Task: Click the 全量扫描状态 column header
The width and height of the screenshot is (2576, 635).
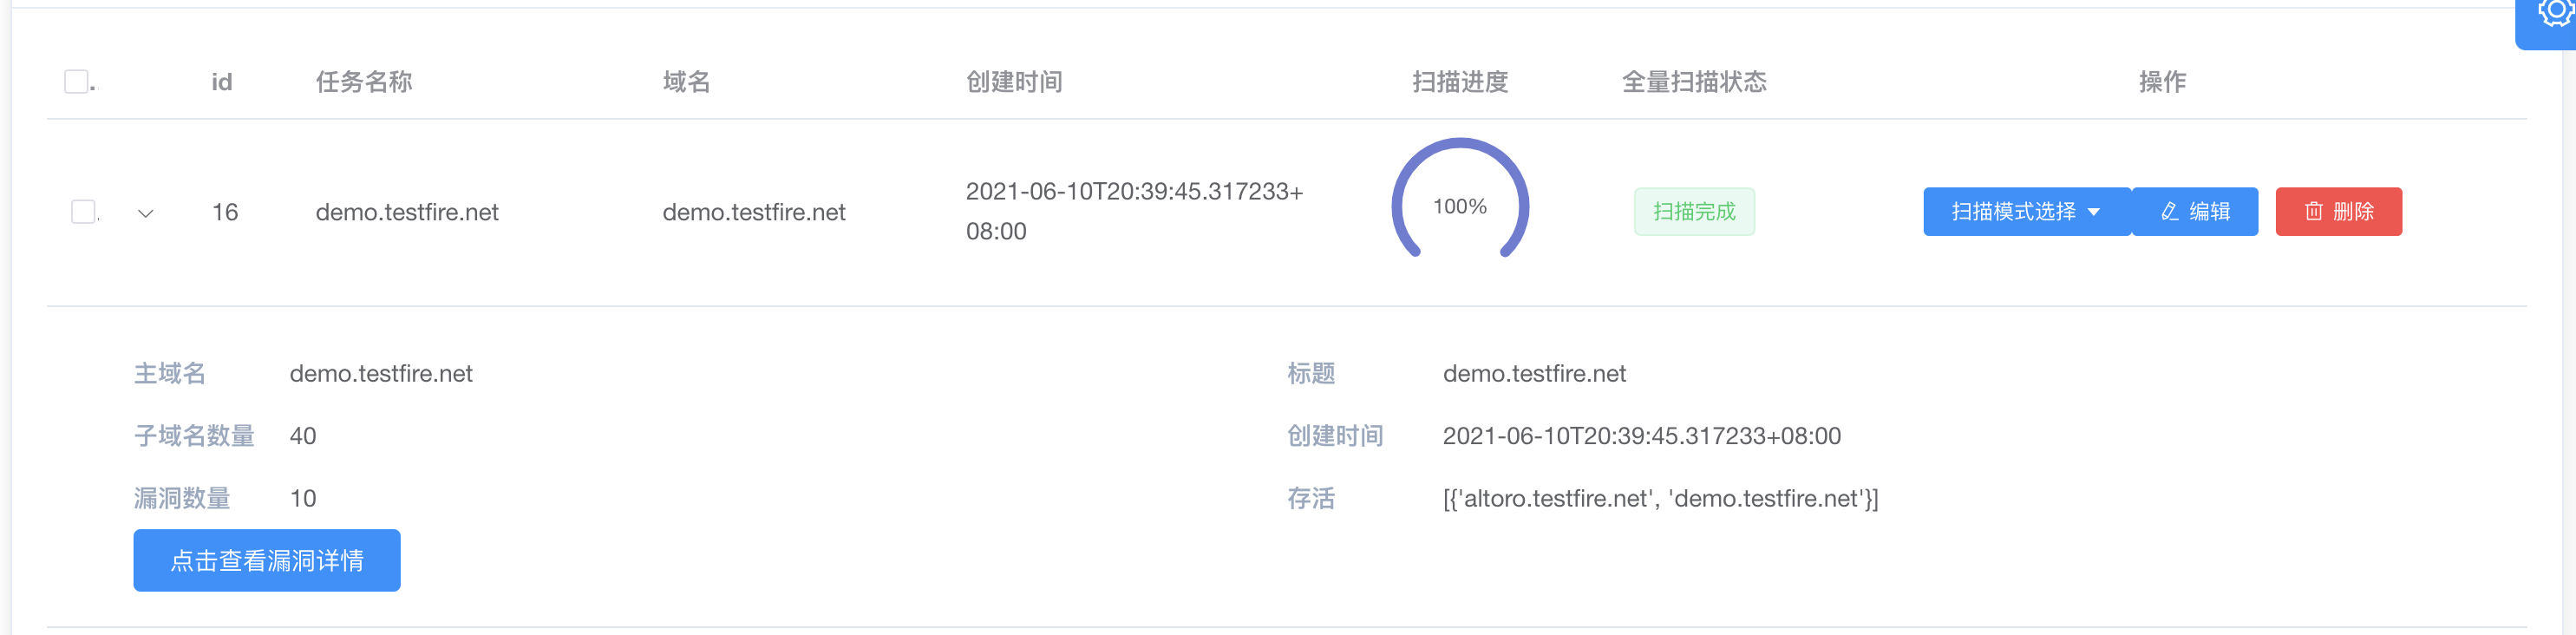Action: [x=1693, y=82]
